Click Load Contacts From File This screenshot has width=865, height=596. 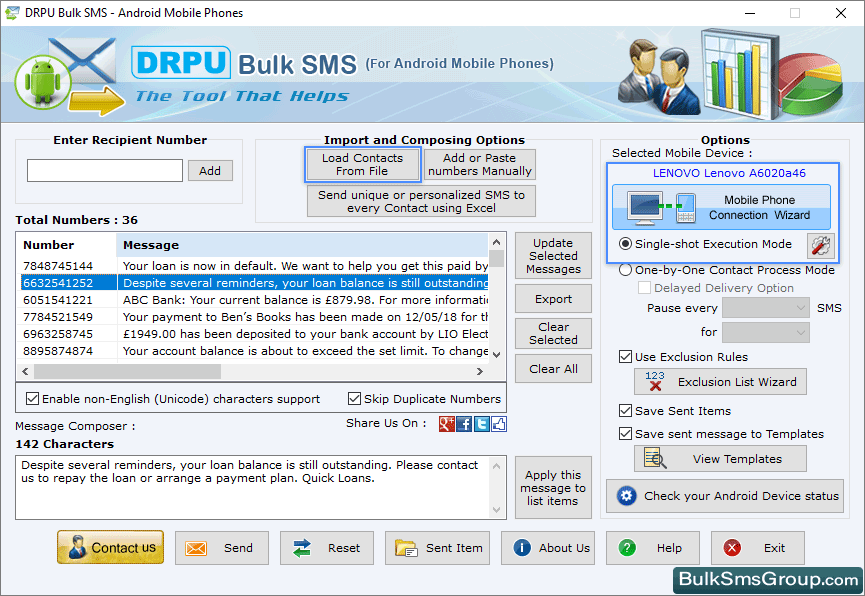[x=362, y=164]
